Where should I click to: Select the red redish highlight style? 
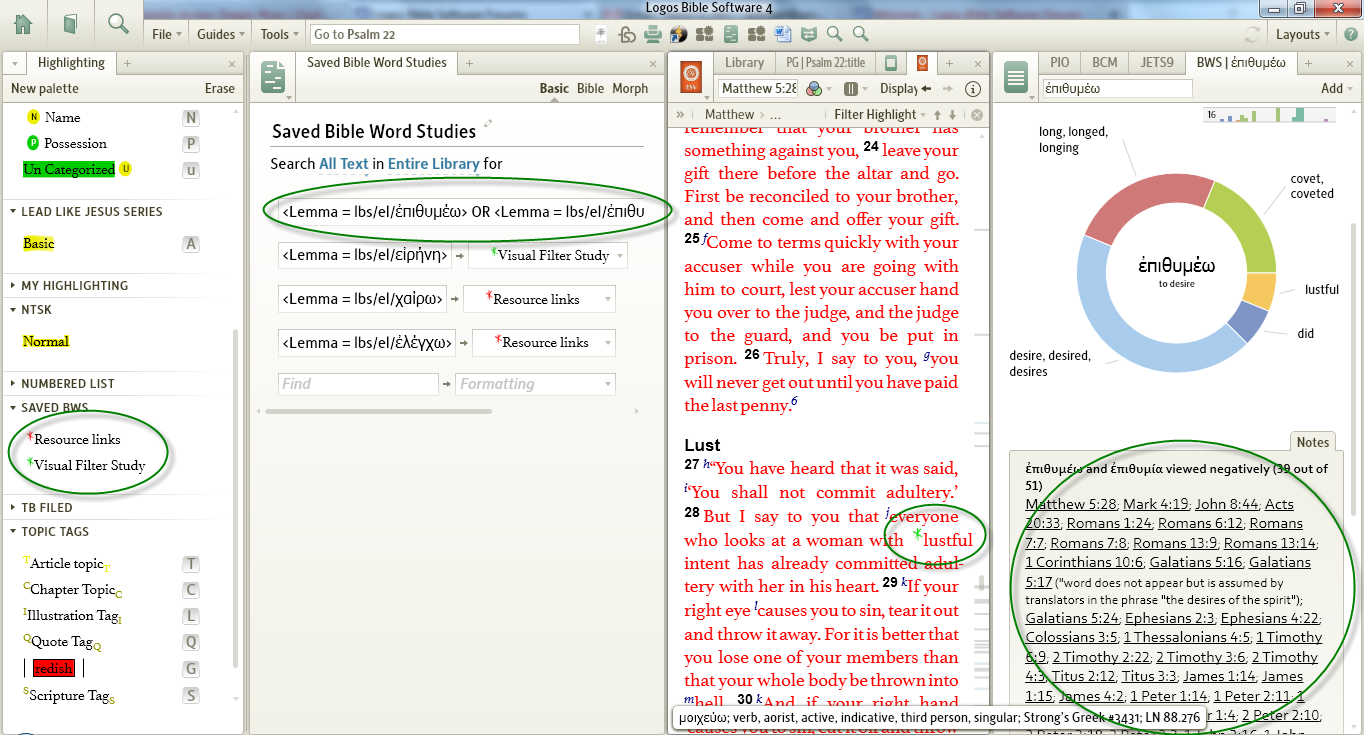(x=53, y=668)
